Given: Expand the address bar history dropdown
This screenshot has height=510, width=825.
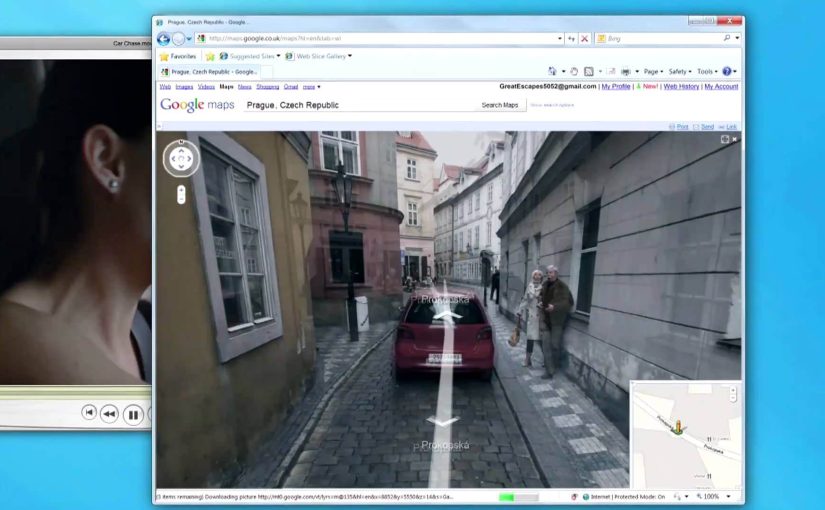Looking at the screenshot, I should click(x=560, y=38).
